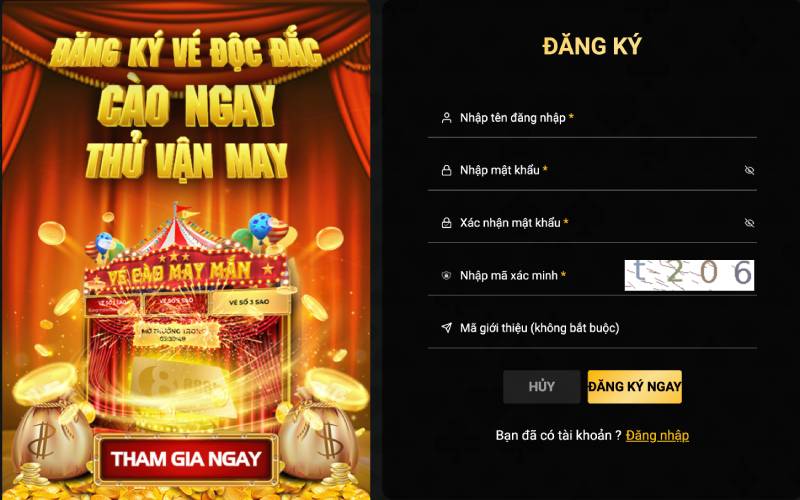The image size is (800, 500).
Task: Click the padlock icon beside password field
Action: pos(446,170)
